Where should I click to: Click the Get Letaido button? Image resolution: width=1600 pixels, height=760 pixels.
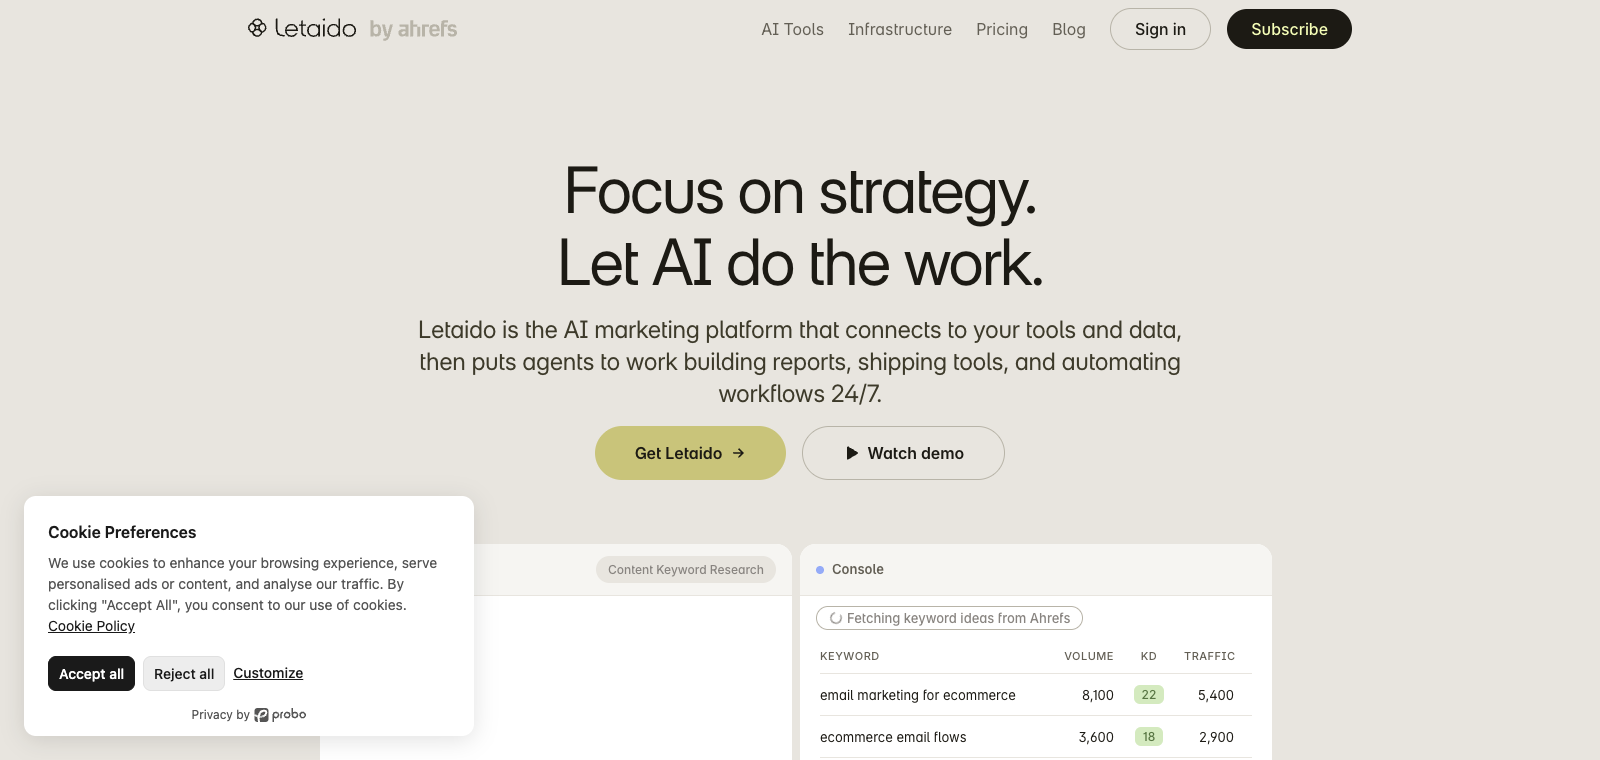coord(690,453)
